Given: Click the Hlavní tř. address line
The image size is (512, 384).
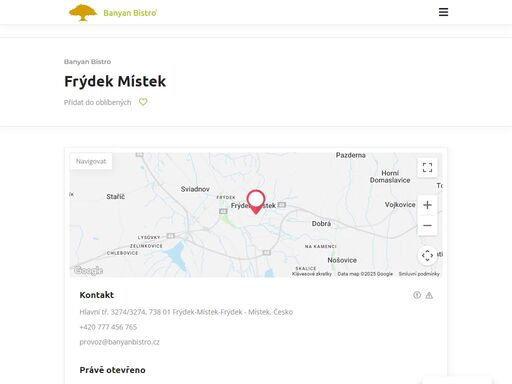Looking at the screenshot, I should point(186,312).
